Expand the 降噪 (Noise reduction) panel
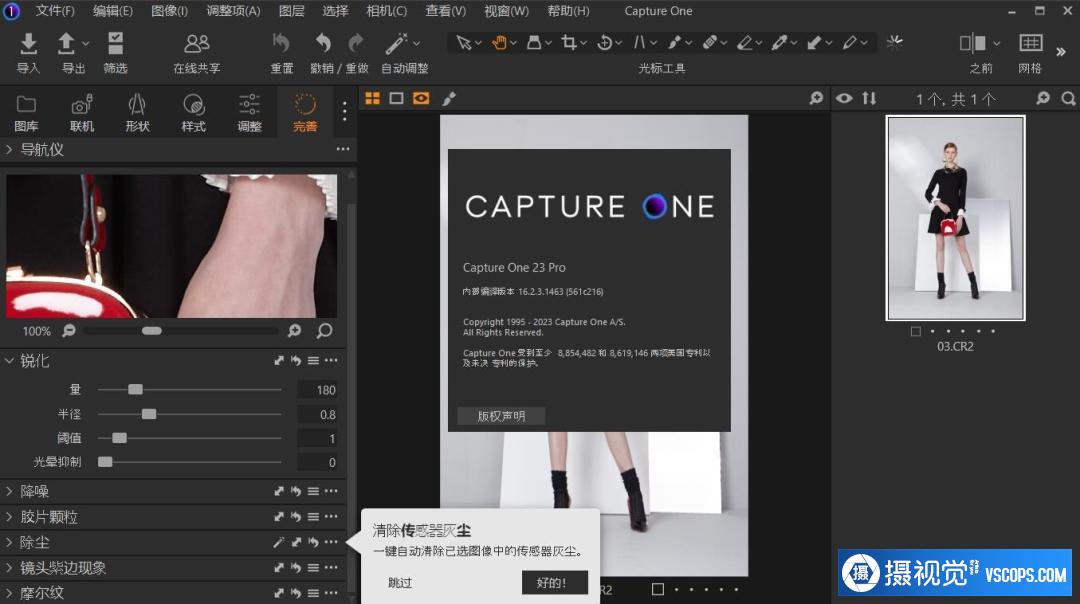The height and width of the screenshot is (604, 1080). [9, 491]
